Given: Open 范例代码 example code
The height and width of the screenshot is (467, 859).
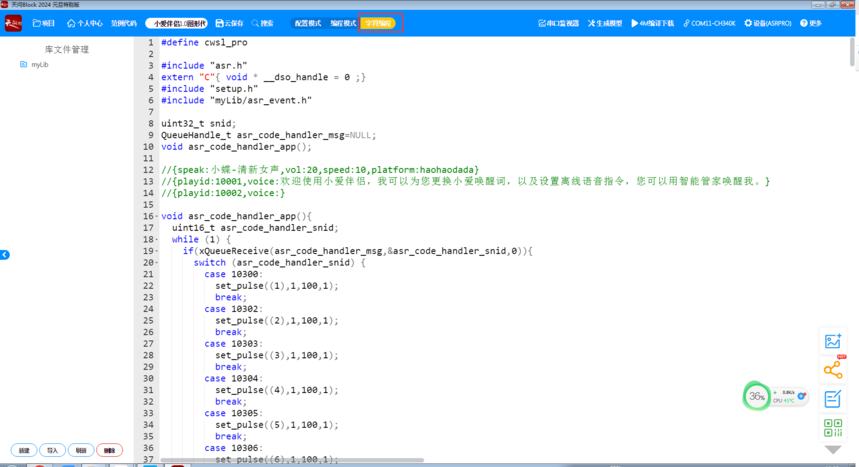Looking at the screenshot, I should point(124,24).
